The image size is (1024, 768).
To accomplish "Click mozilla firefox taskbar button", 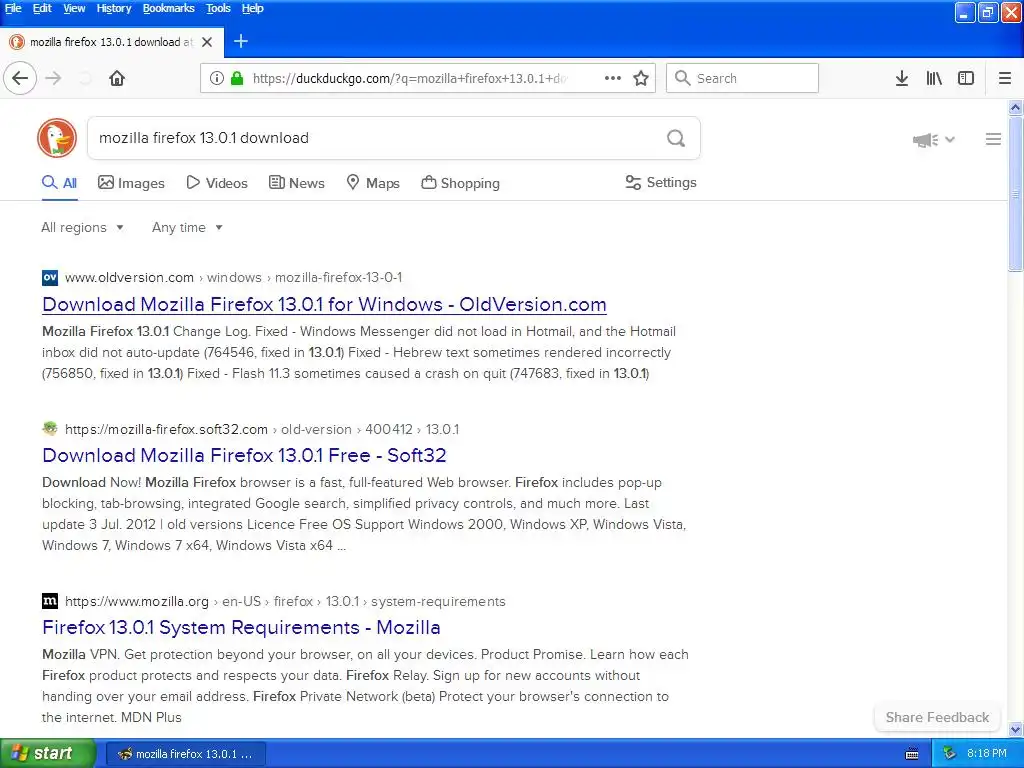I will [x=185, y=754].
